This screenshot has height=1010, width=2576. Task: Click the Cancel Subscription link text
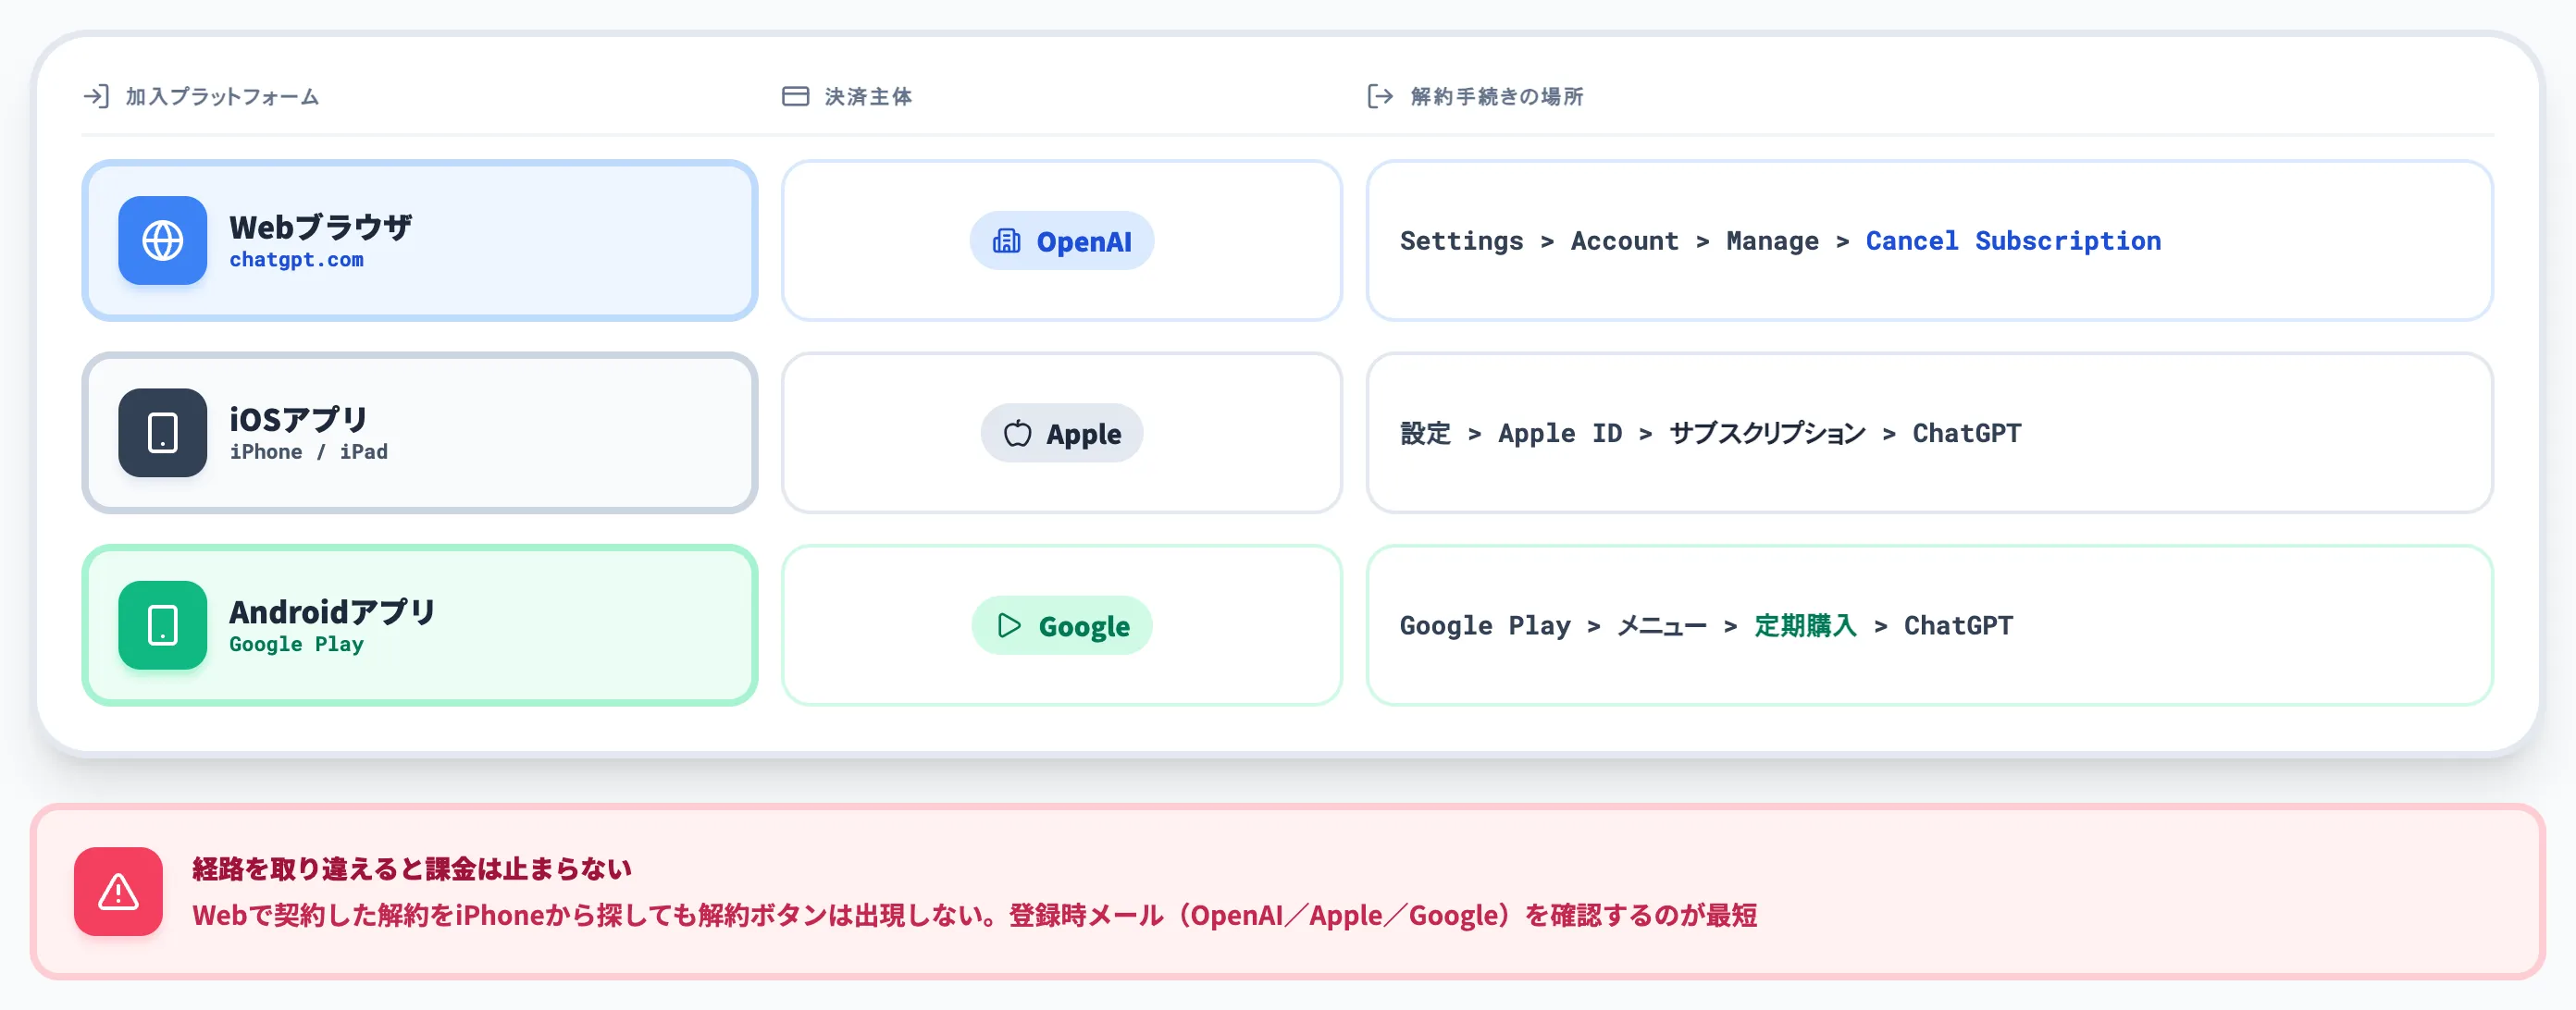coord(2013,241)
